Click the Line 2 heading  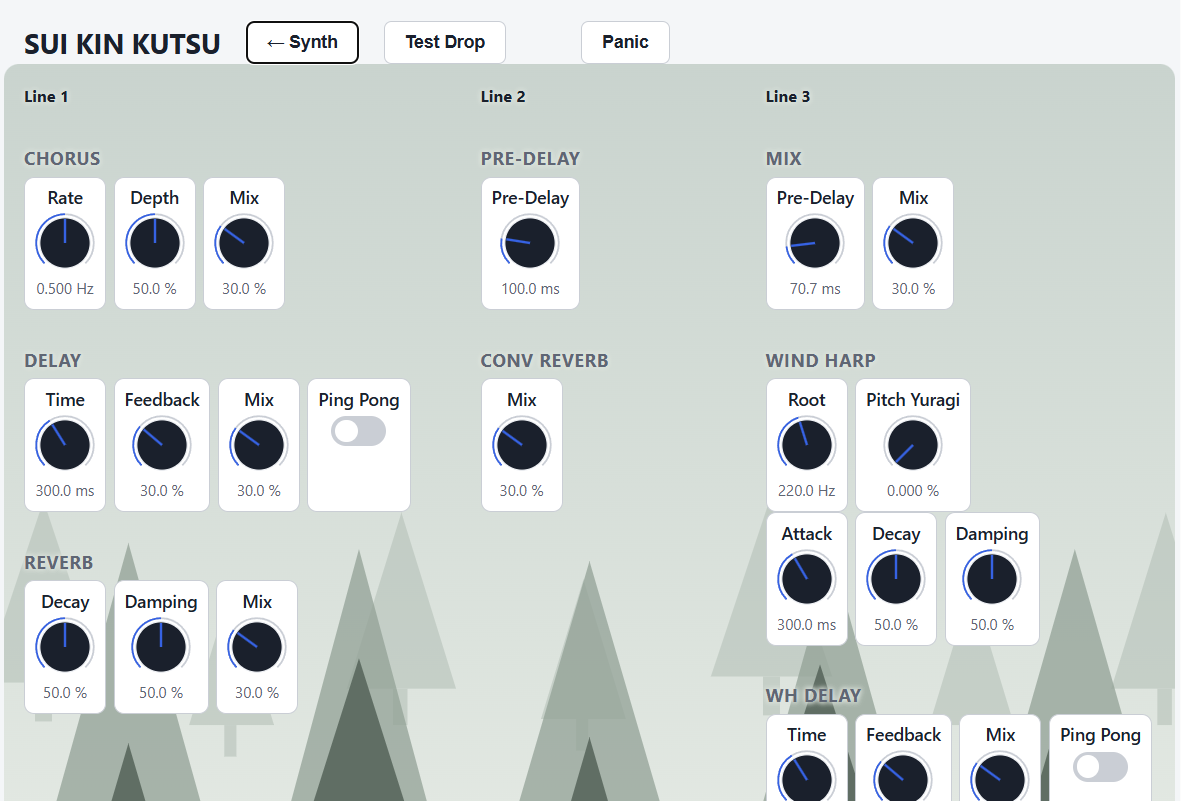coord(503,96)
